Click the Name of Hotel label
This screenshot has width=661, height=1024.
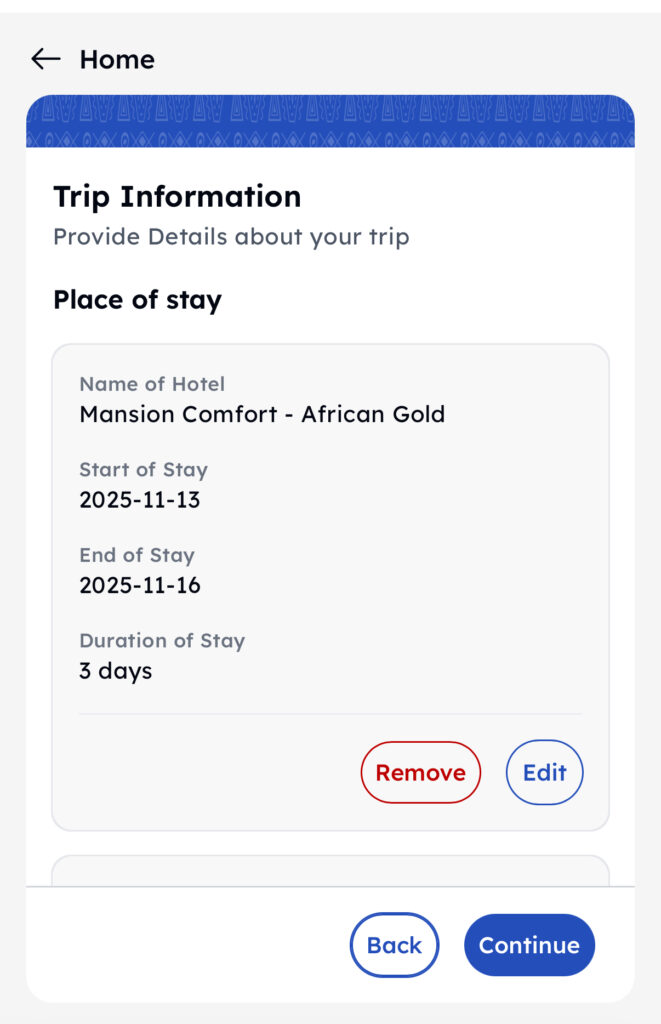[x=152, y=384]
